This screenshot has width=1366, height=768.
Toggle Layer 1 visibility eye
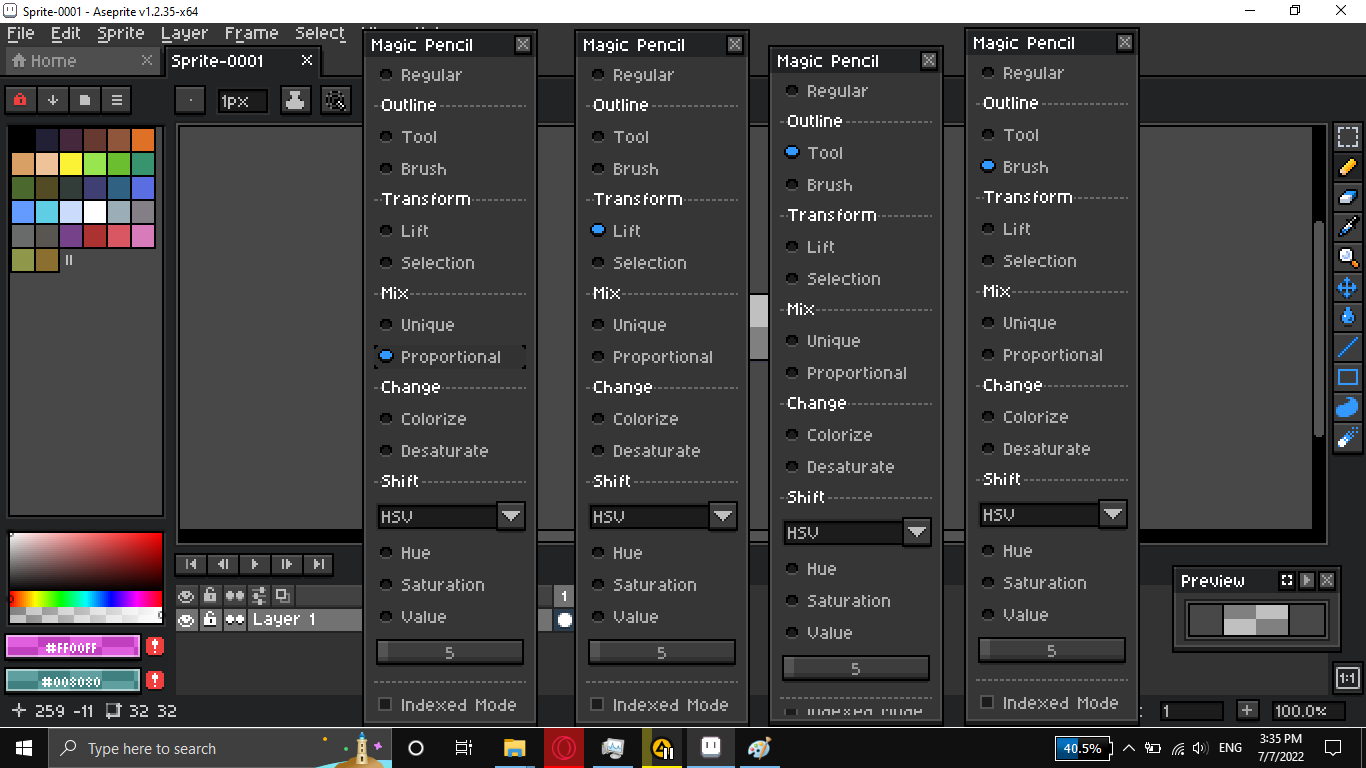pyautogui.click(x=186, y=620)
